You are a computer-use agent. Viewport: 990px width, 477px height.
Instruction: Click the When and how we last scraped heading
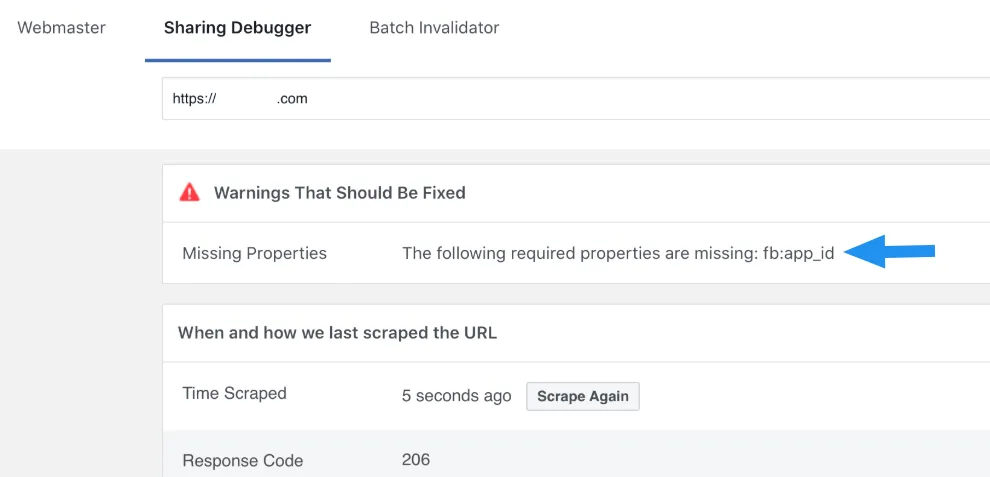(x=337, y=333)
